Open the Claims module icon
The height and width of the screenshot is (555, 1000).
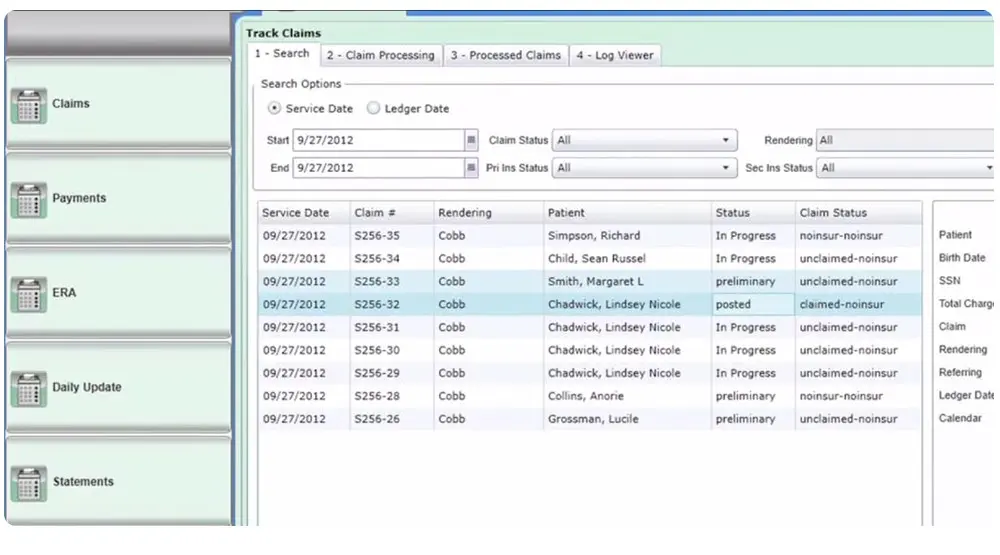(29, 105)
